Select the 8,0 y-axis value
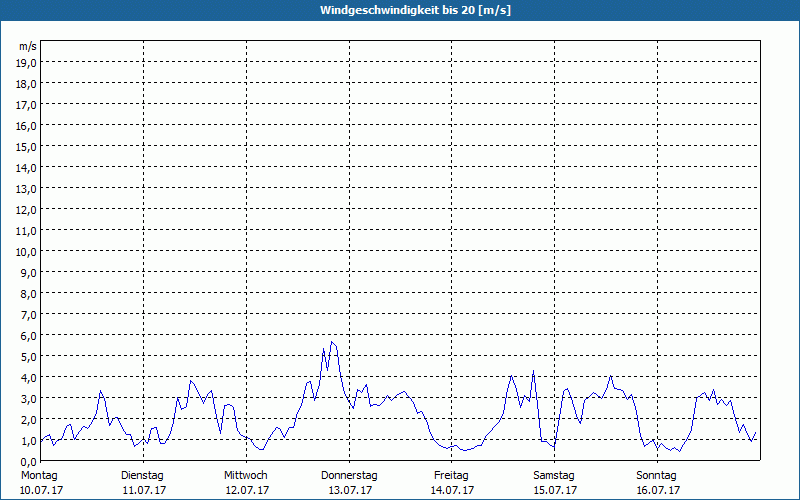Screen dimensions: 800x500 pos(29,294)
